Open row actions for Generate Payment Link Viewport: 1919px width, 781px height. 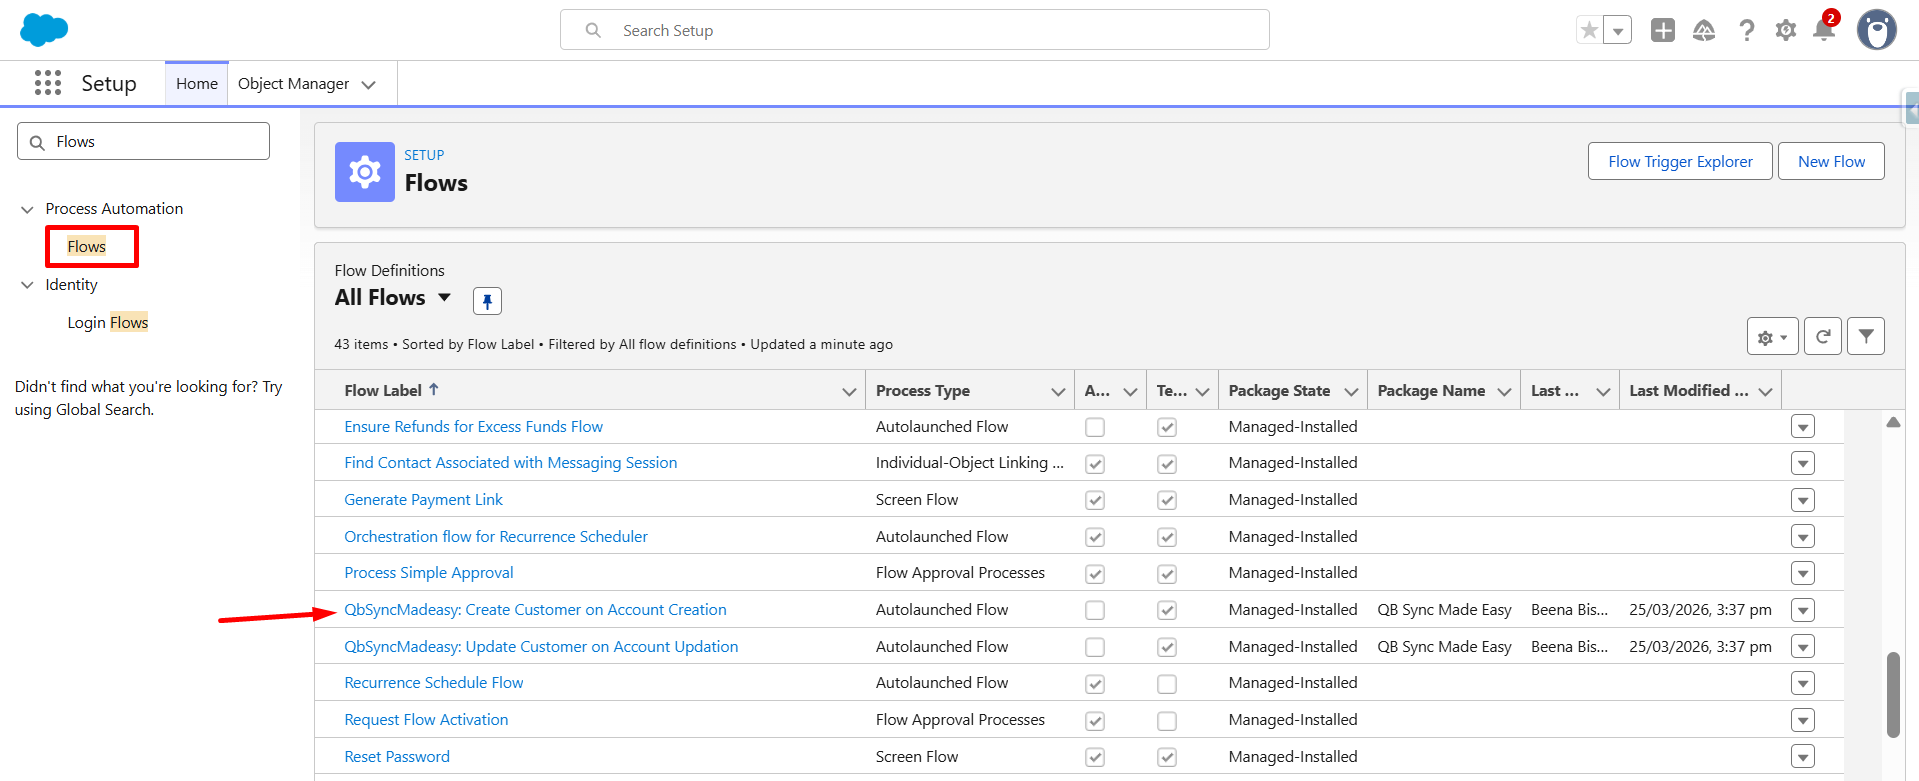1803,500
